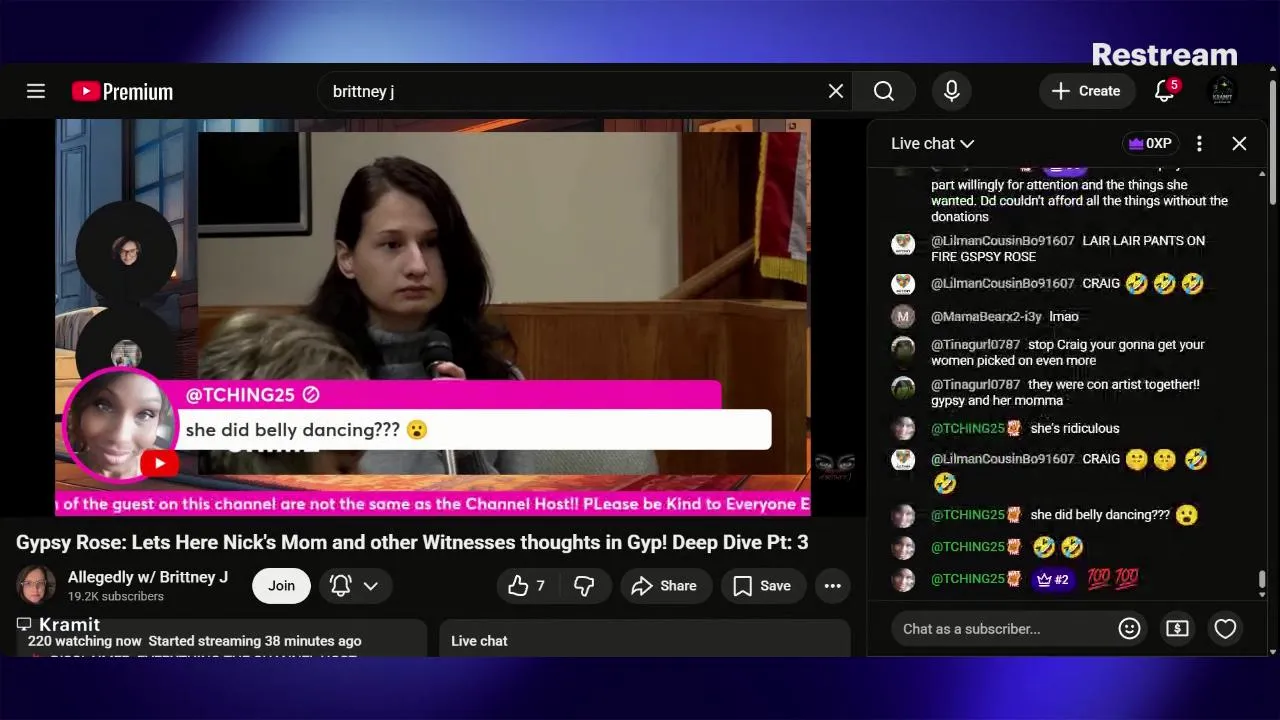Click '220 watching now' description text
Image resolution: width=1280 pixels, height=720 pixels.
coord(85,641)
